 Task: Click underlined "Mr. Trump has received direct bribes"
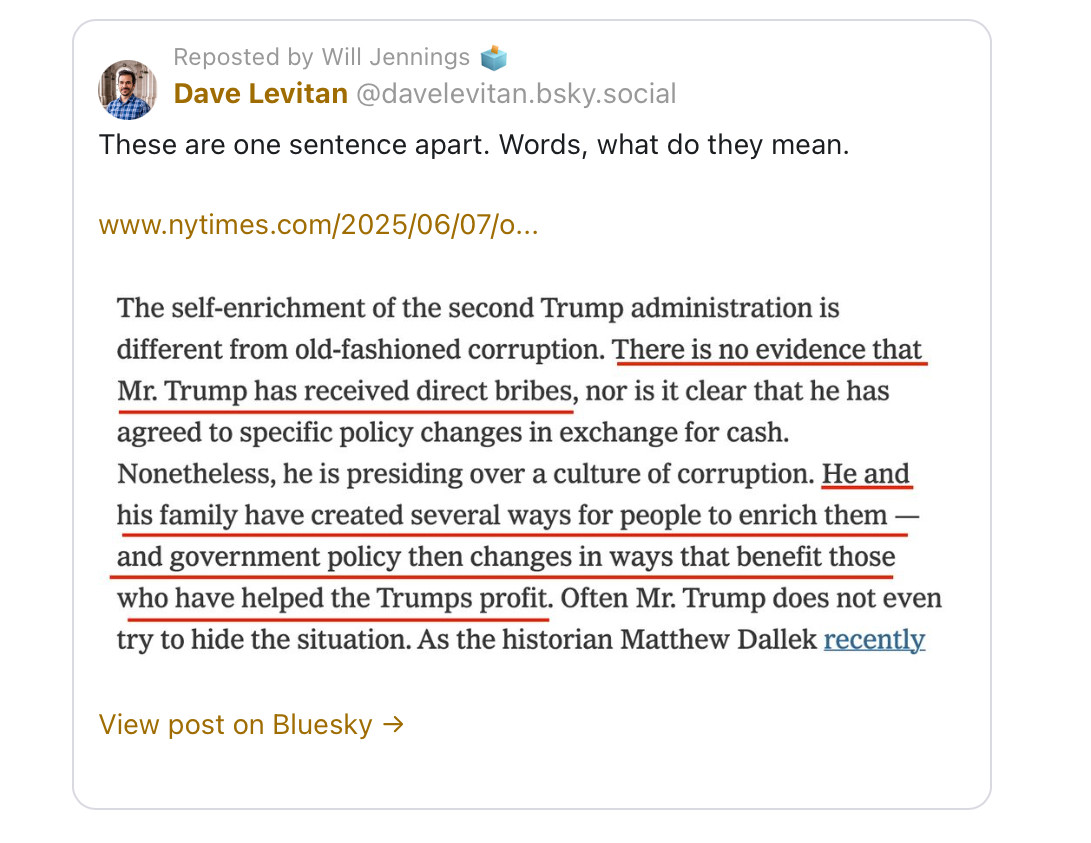(345, 391)
